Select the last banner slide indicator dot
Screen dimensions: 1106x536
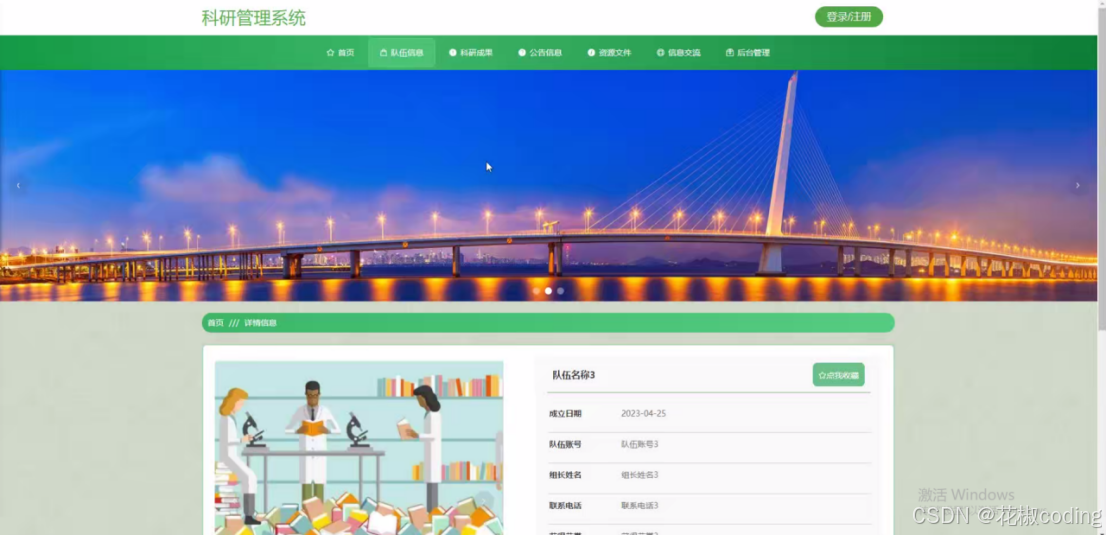(560, 291)
